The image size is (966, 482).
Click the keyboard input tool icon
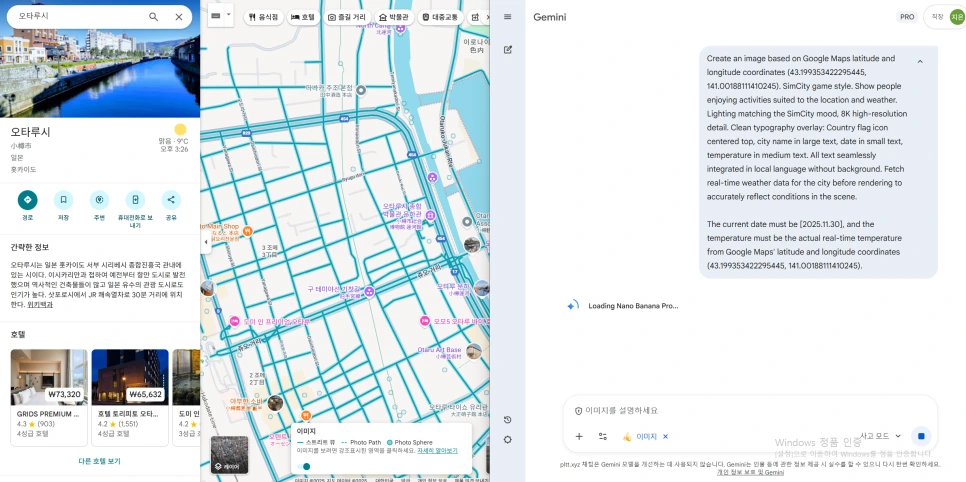tap(216, 15)
